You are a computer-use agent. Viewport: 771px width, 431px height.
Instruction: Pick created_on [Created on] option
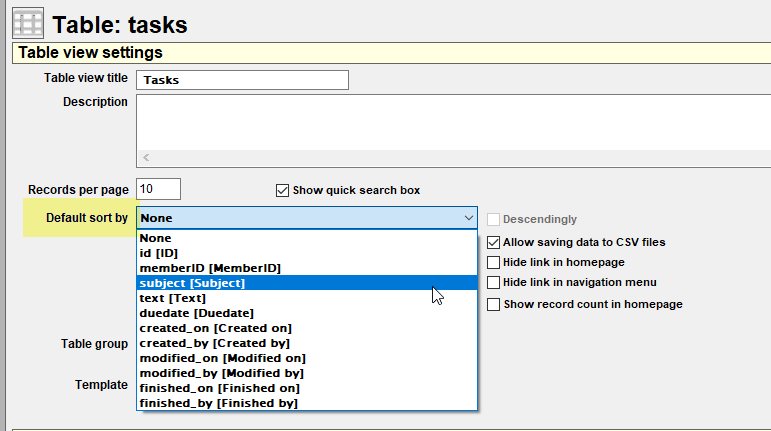click(307, 328)
